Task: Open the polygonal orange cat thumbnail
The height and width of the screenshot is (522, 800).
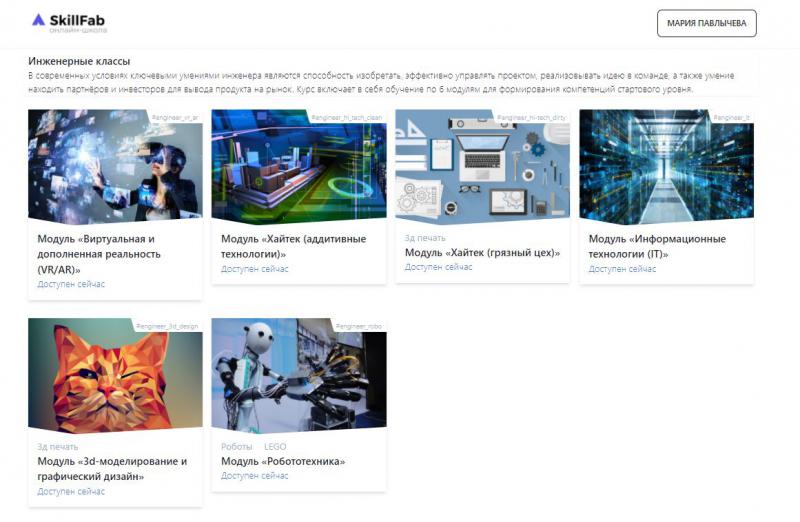Action: click(115, 376)
